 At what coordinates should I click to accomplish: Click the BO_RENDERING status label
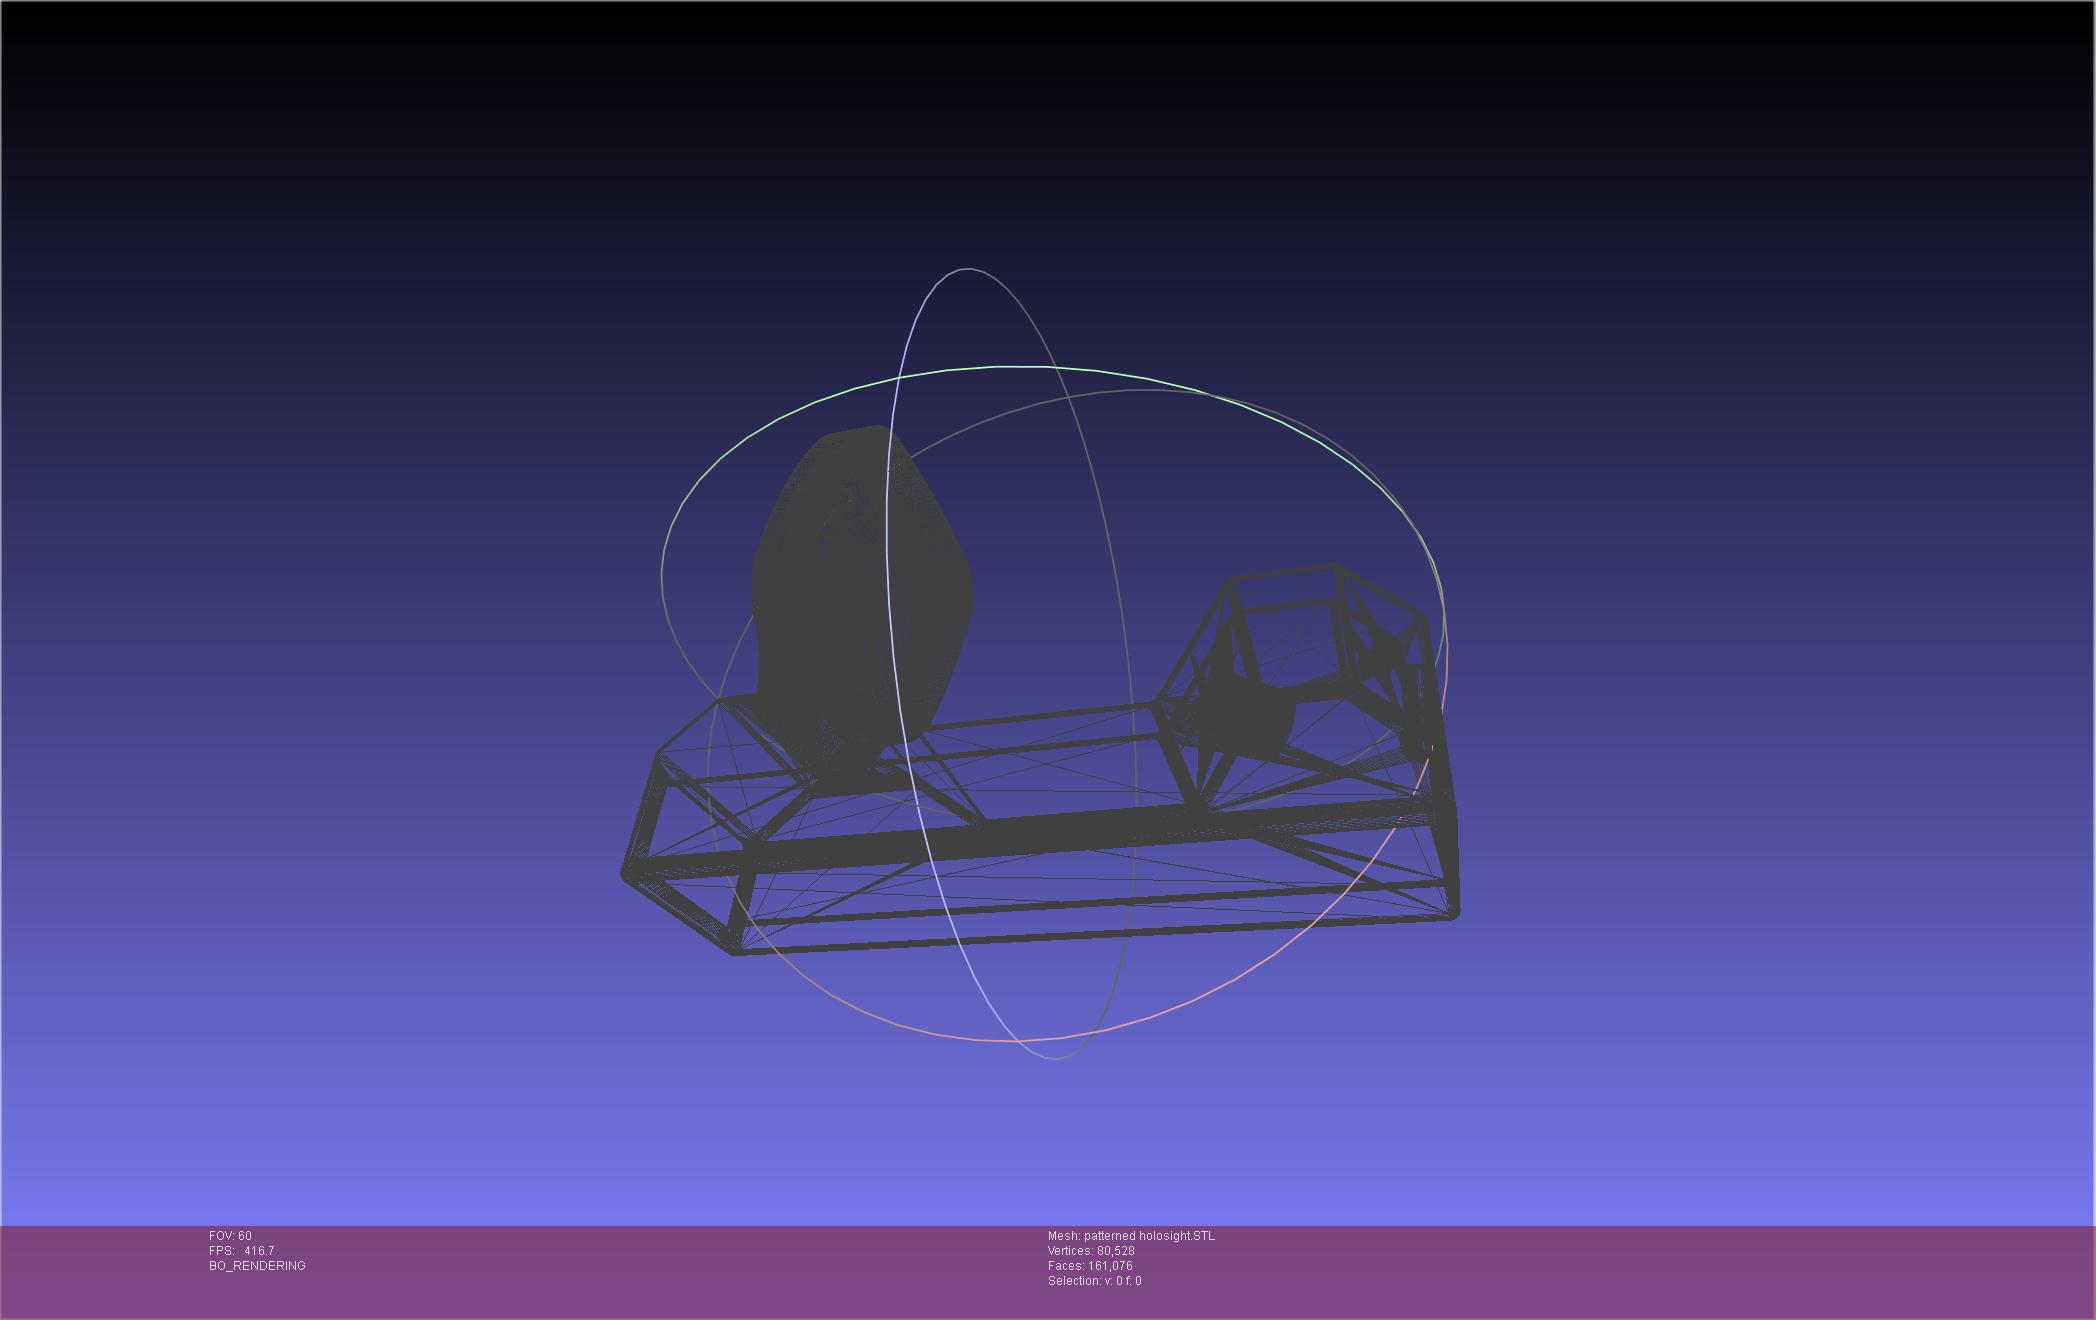(257, 1266)
